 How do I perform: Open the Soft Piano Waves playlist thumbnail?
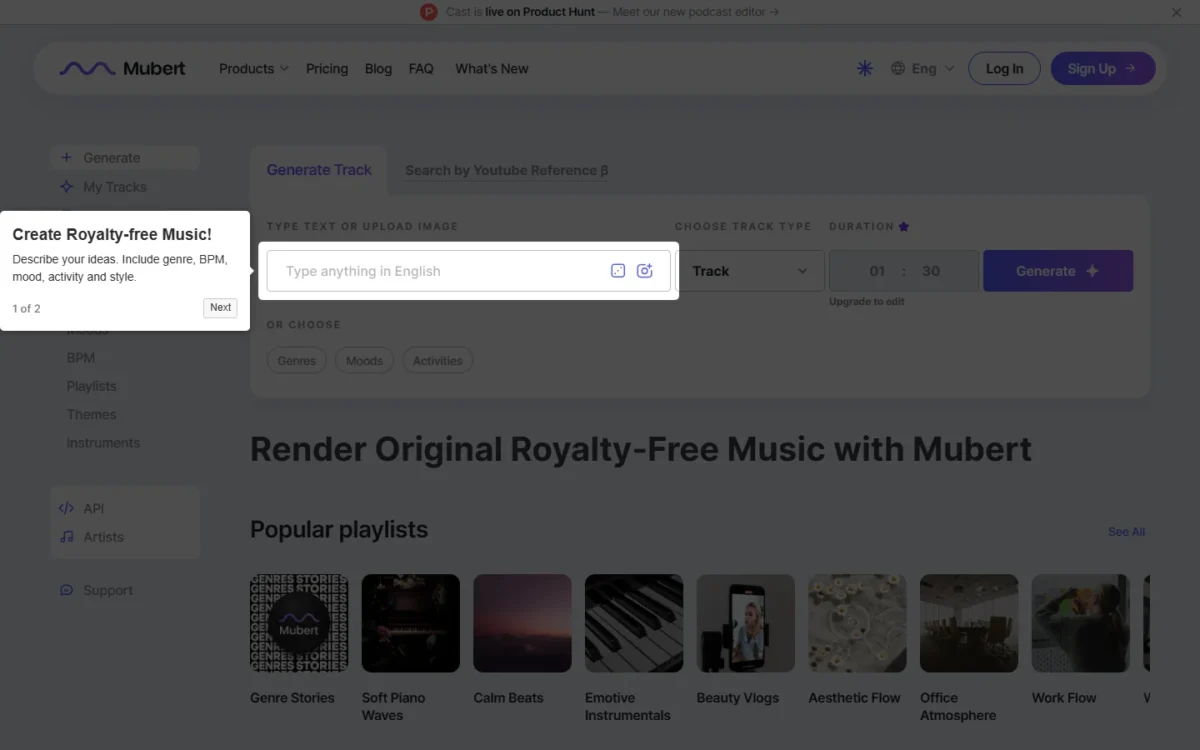[x=411, y=623]
